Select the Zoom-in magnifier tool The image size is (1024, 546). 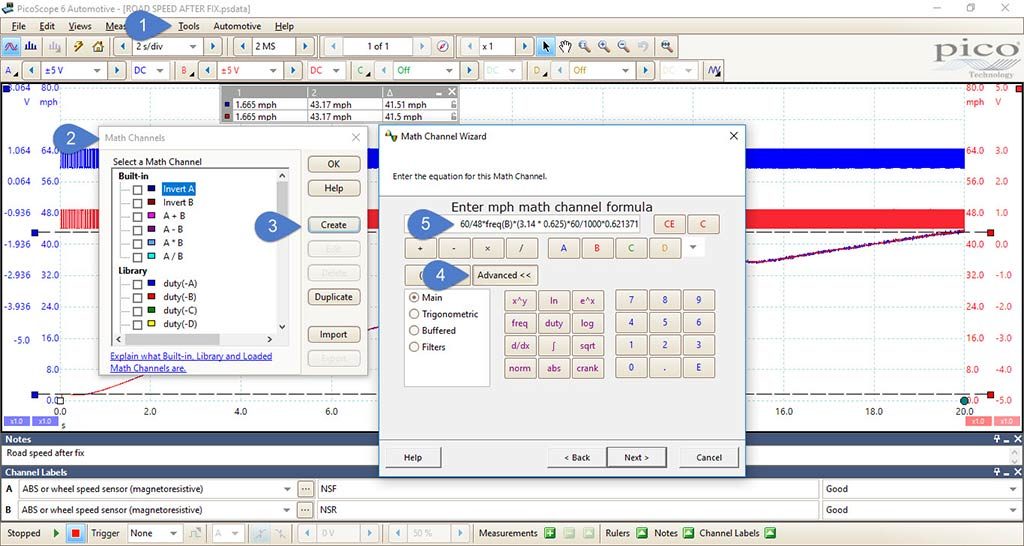coord(604,46)
